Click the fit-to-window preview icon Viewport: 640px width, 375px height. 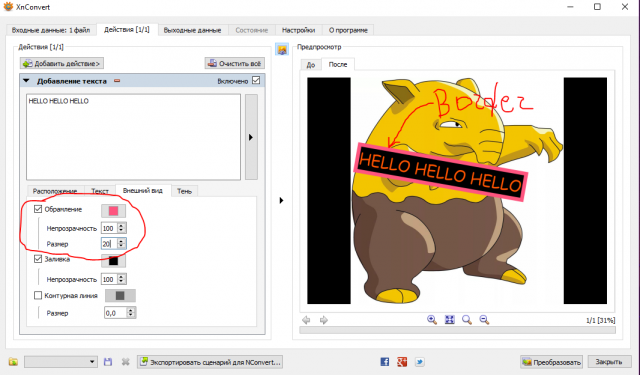click(449, 320)
